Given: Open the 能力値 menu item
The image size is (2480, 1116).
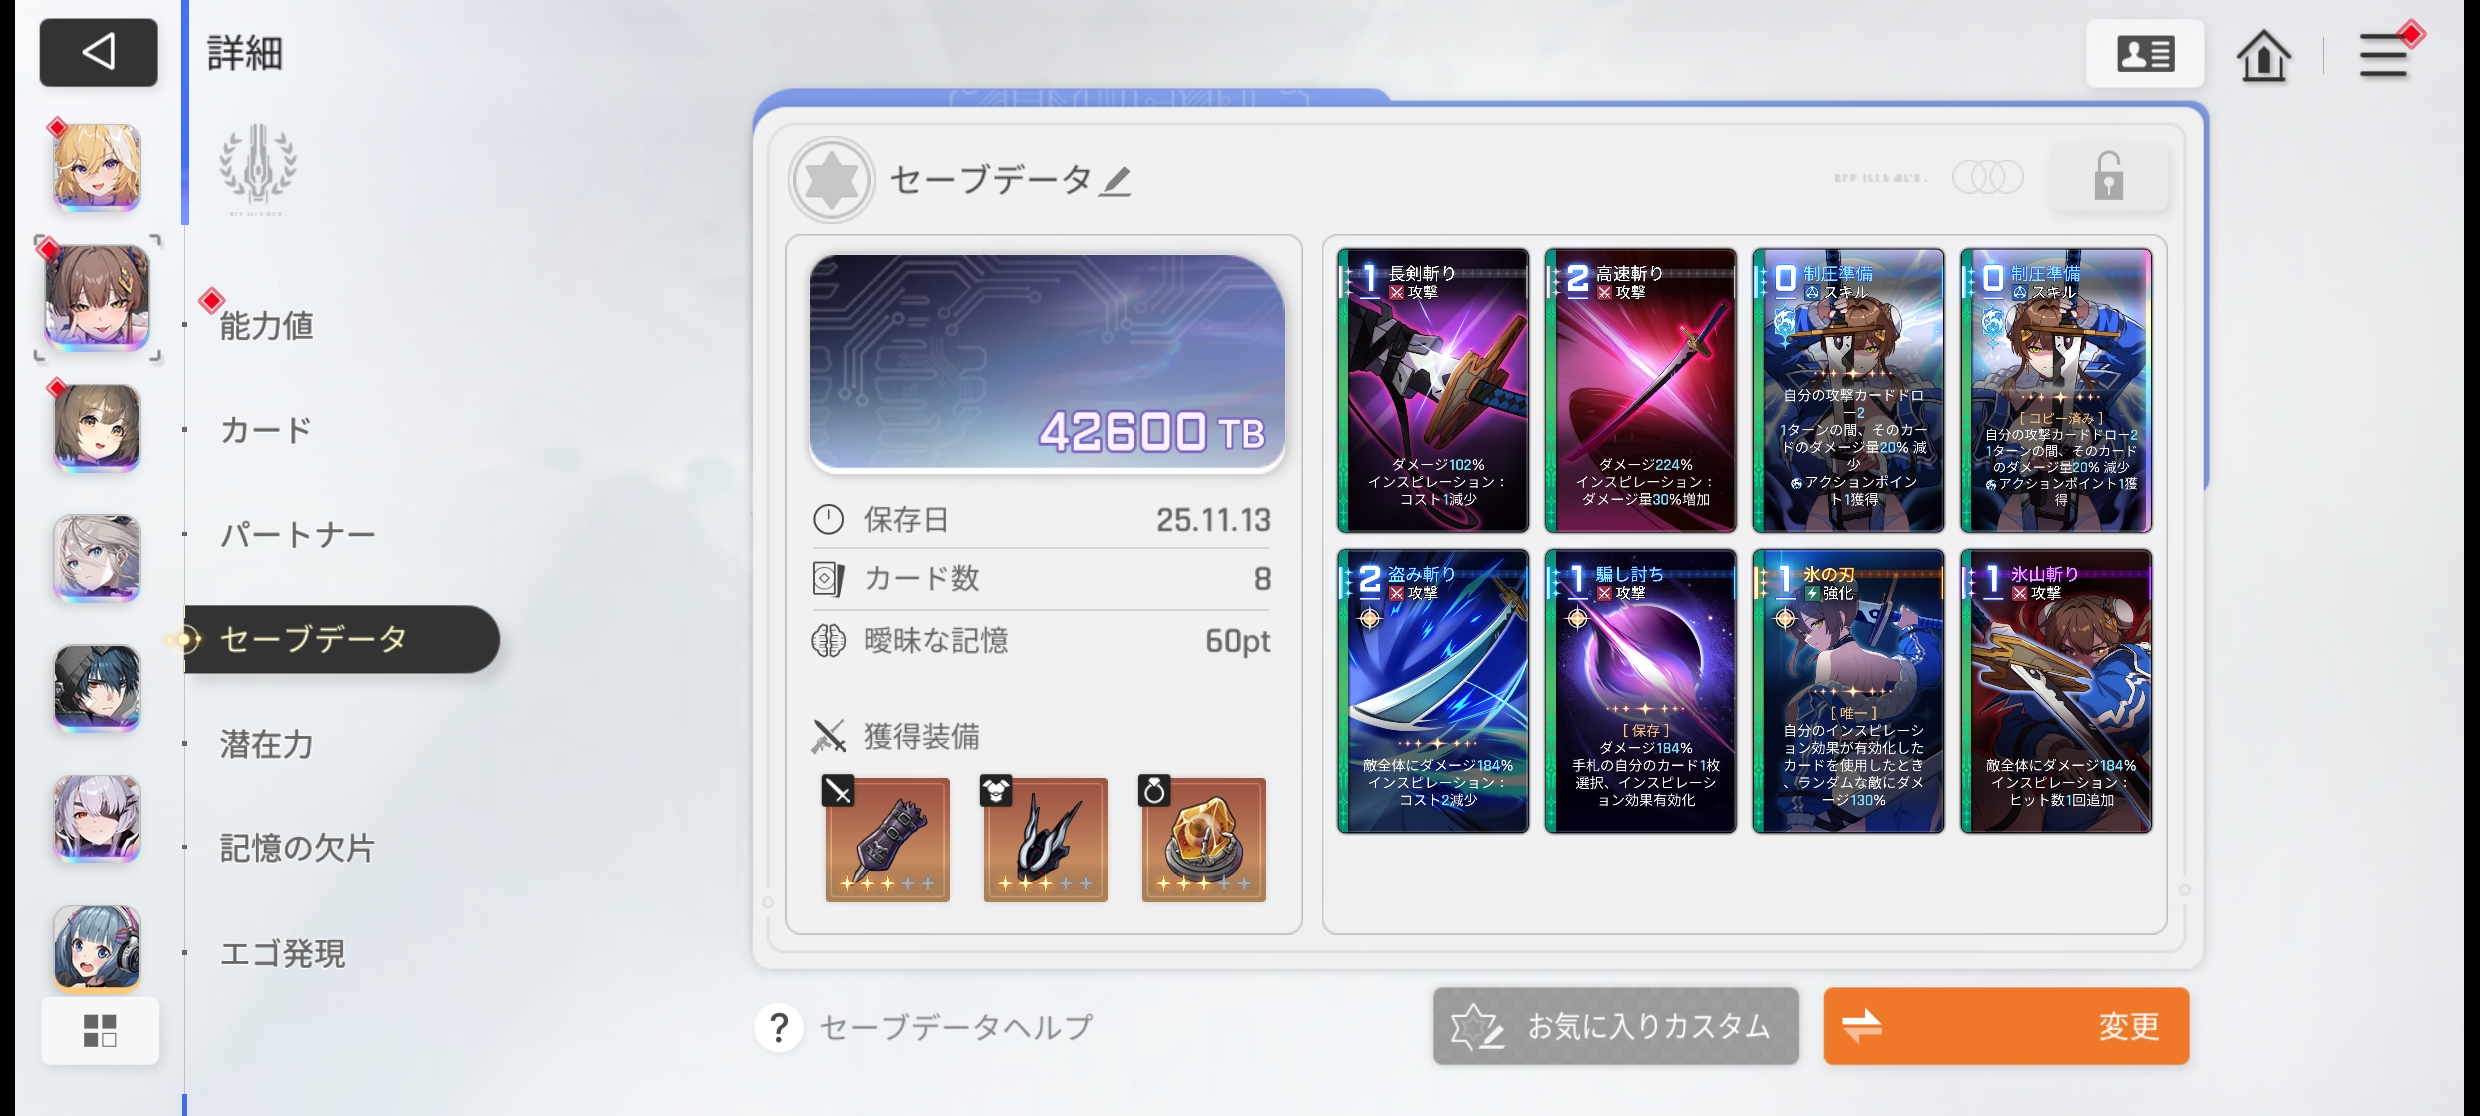Looking at the screenshot, I should coord(266,325).
